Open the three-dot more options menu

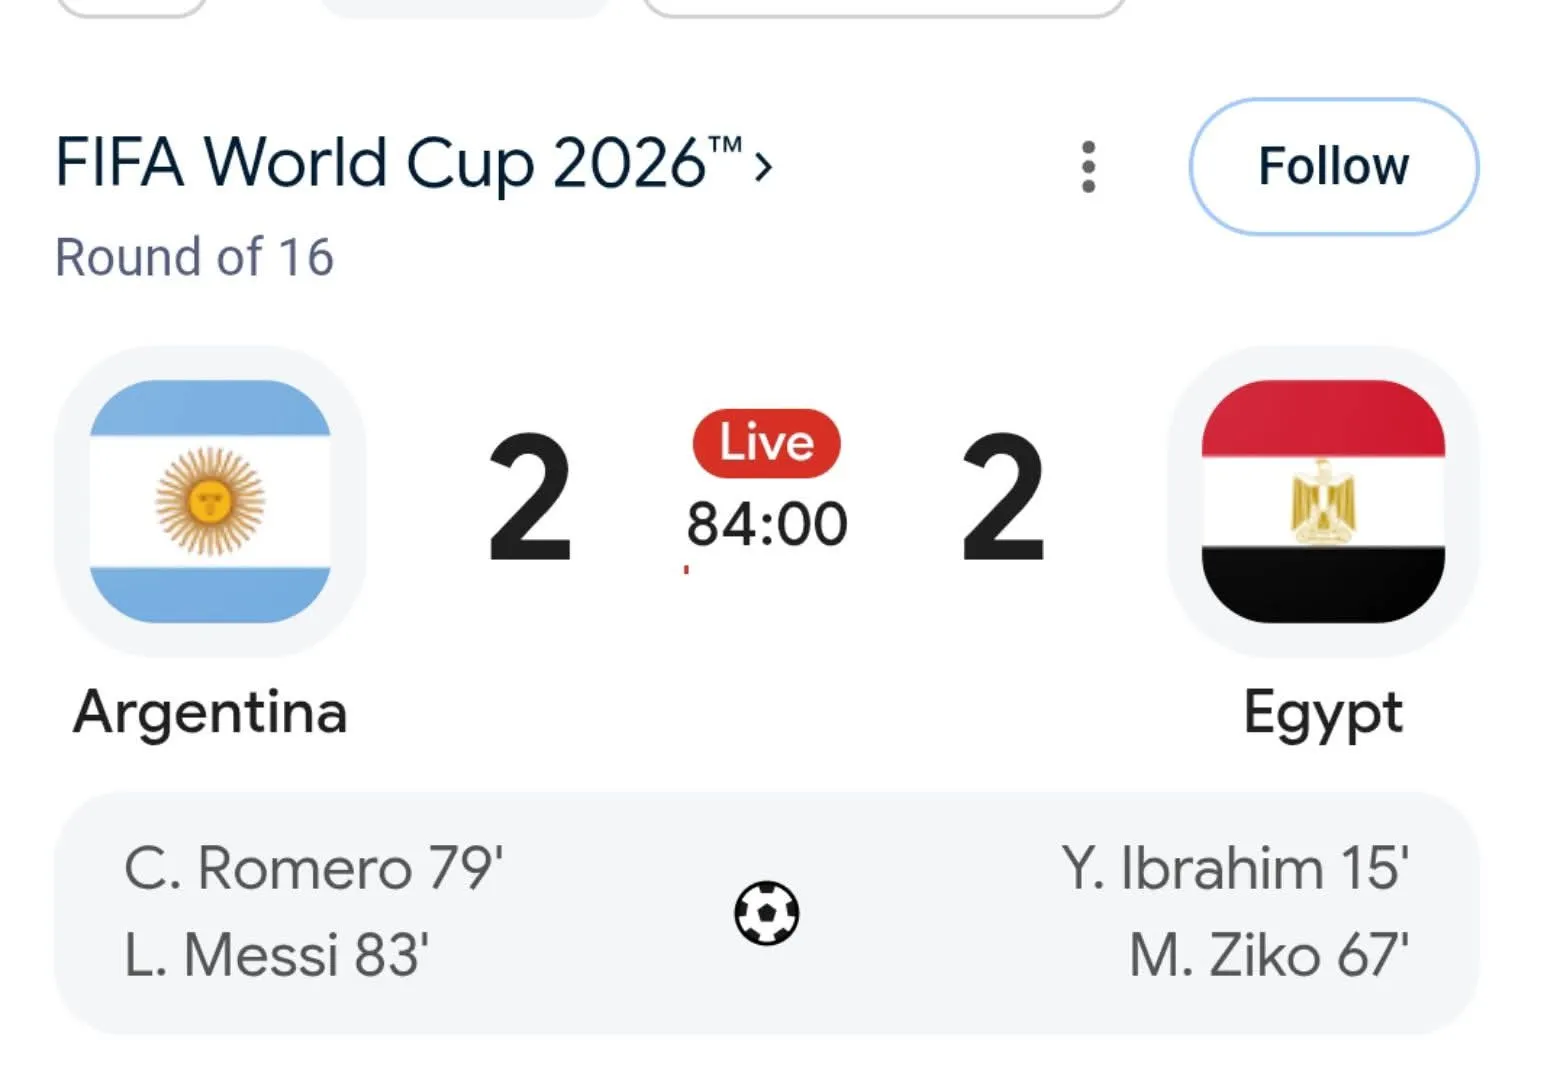(x=1088, y=166)
